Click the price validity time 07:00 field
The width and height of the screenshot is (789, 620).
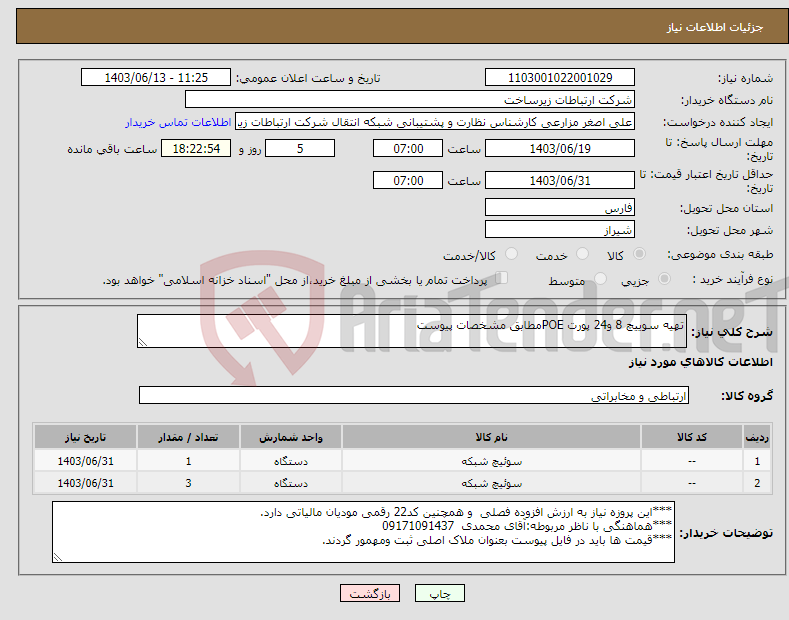coord(408,180)
